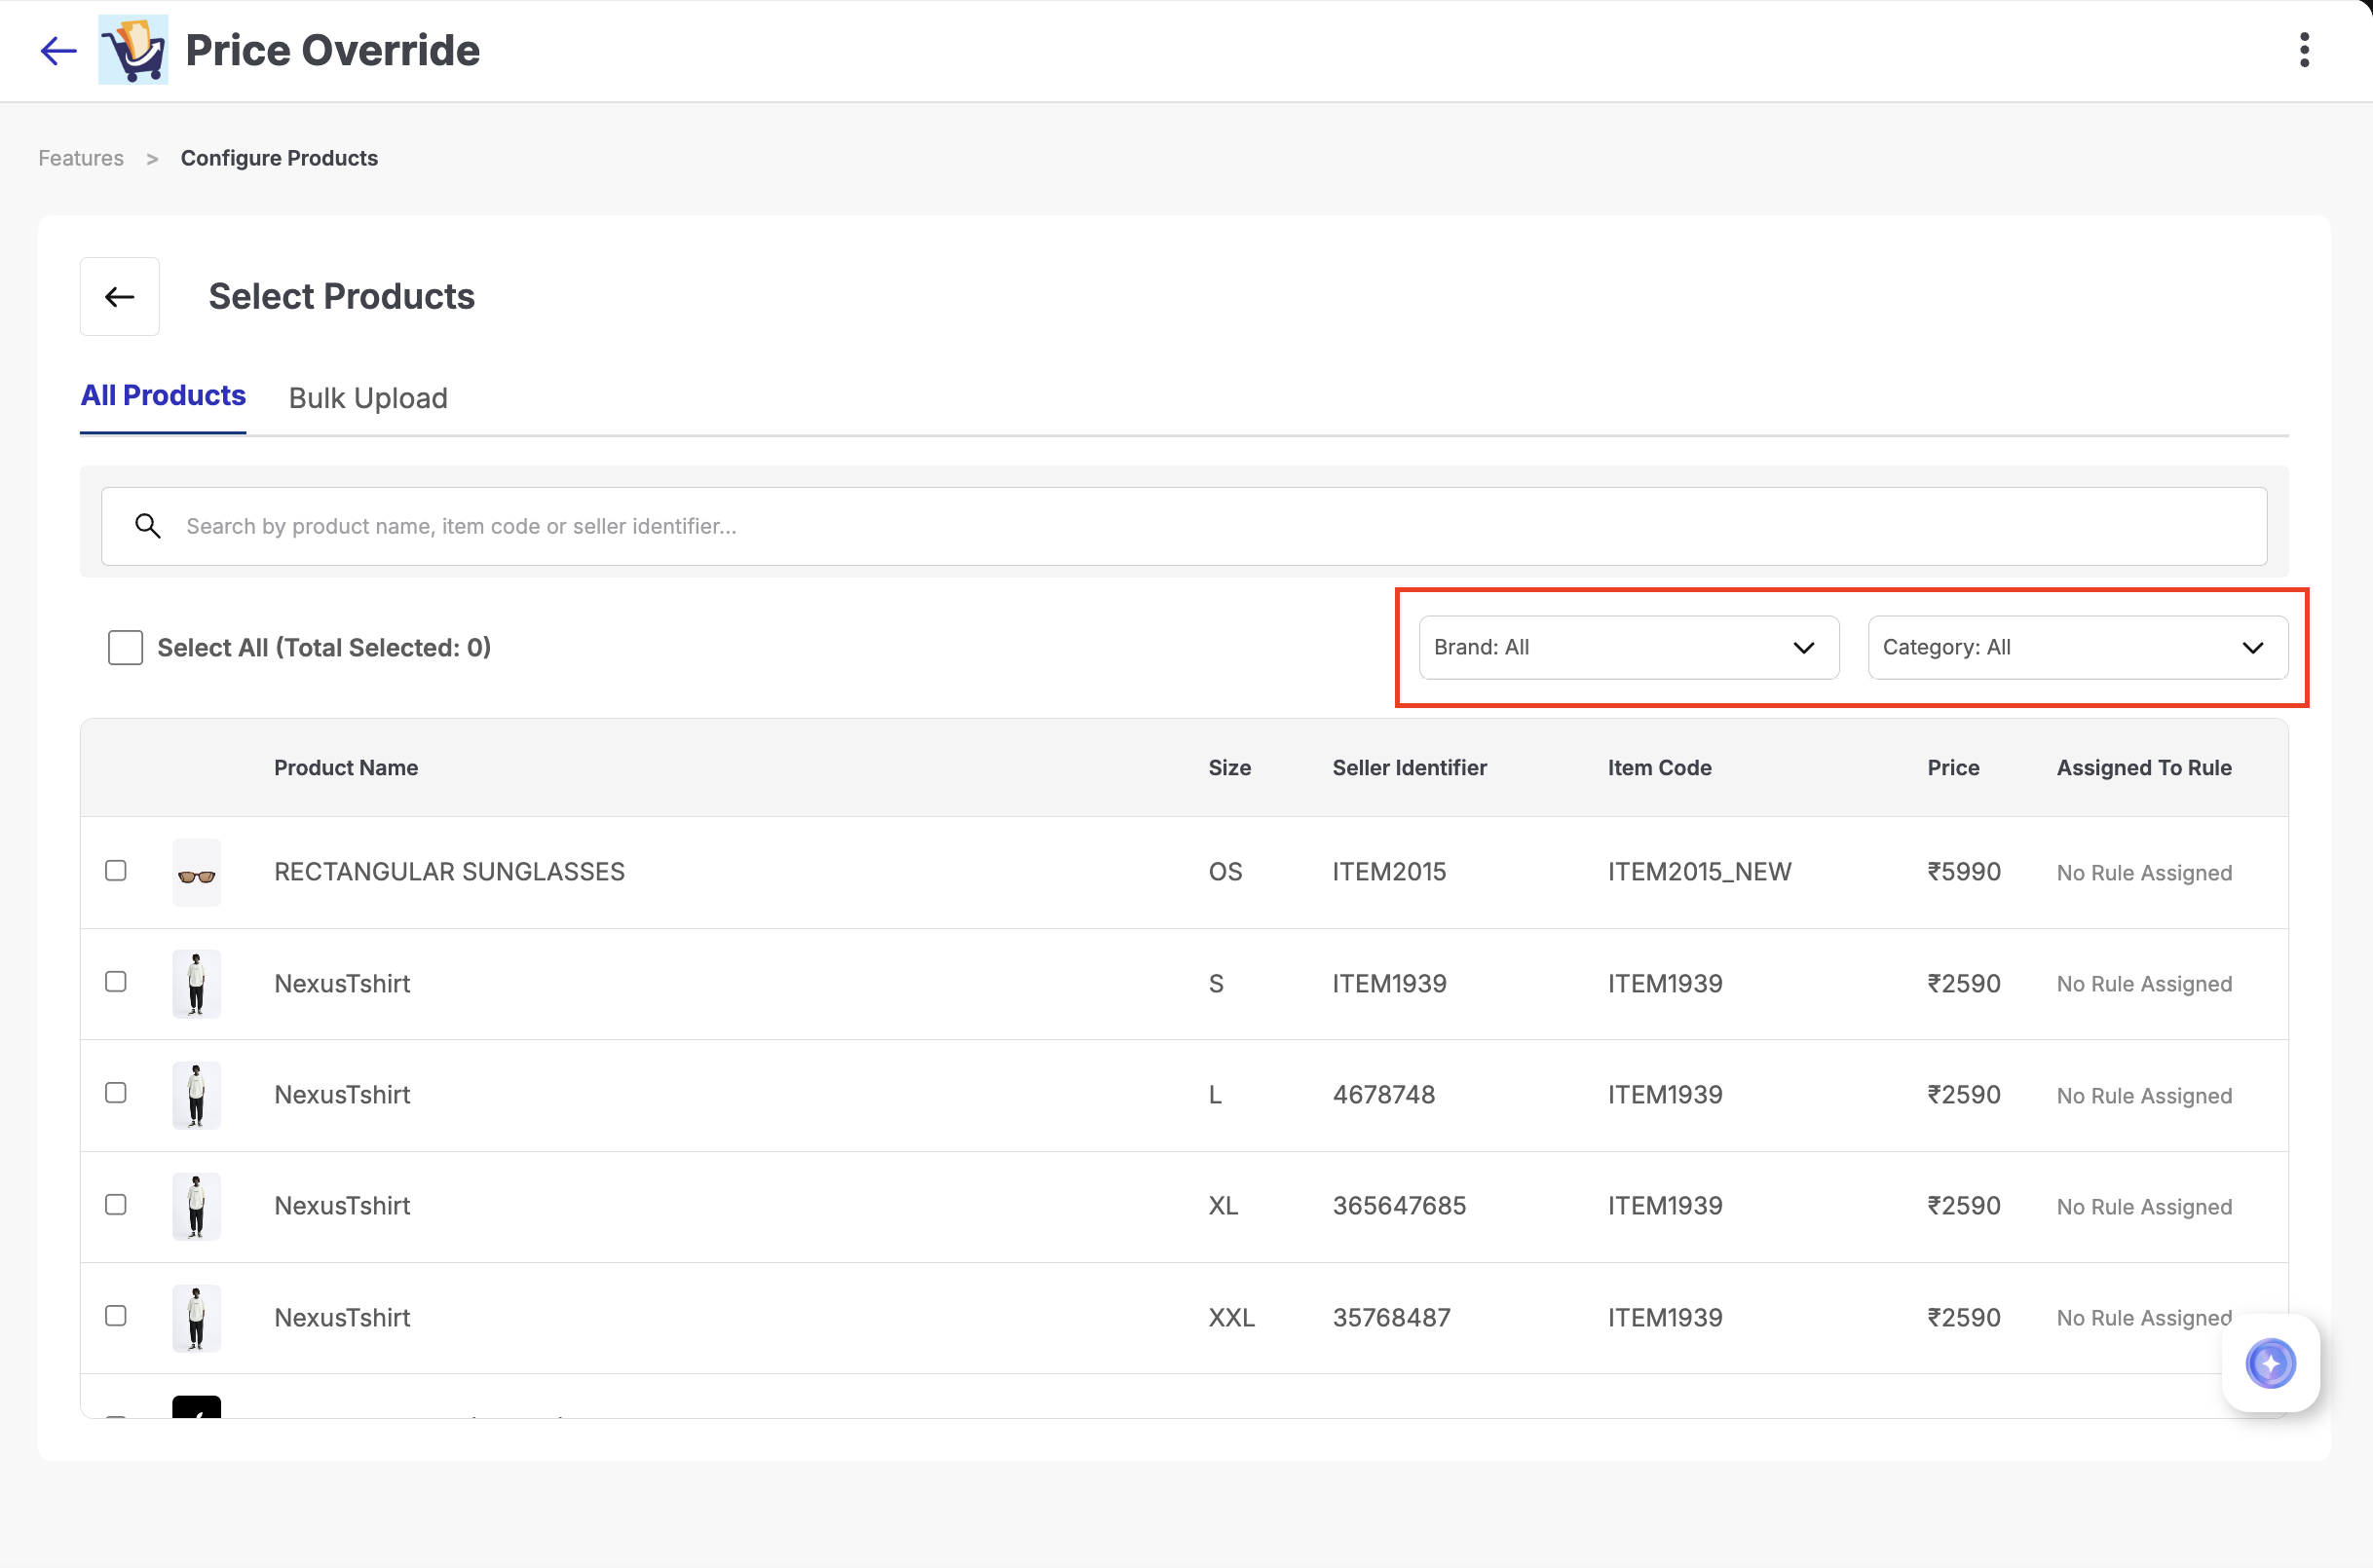Screen dimensions: 2373x1568
Task: Click the Assigned To Rule column header
Action: 2144,767
